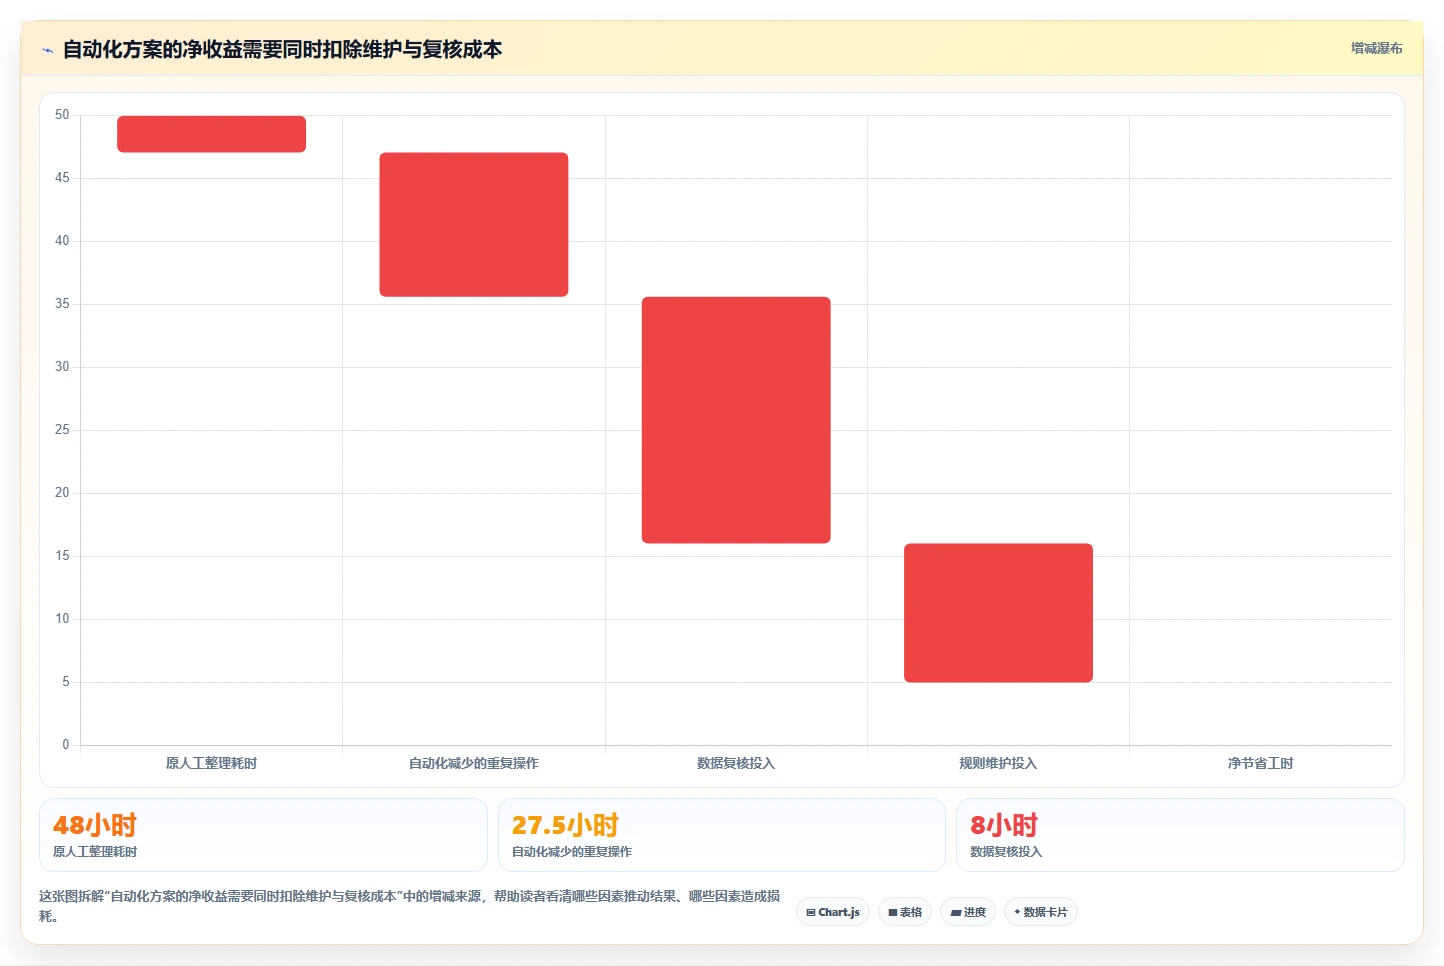Open the 48小时 data card
The height and width of the screenshot is (966, 1444).
tap(263, 835)
